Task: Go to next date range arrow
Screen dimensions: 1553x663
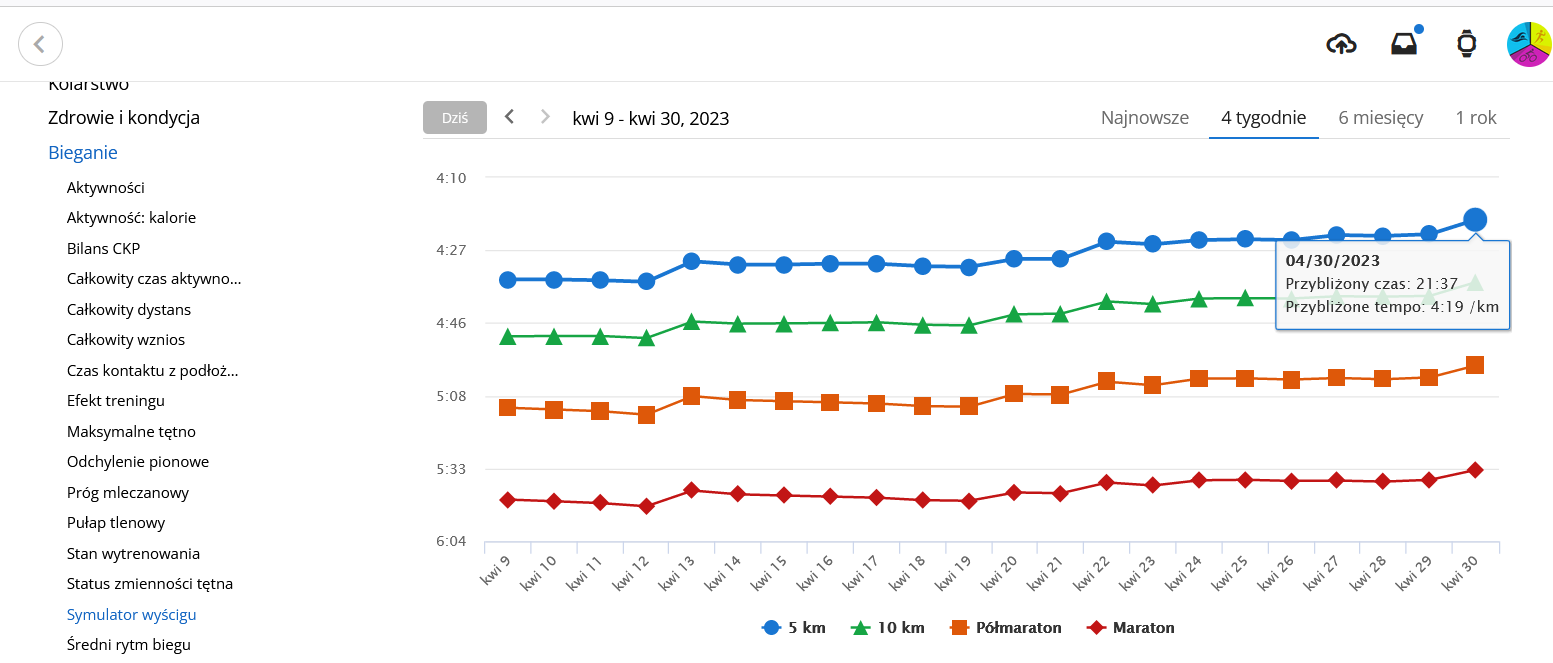Action: pyautogui.click(x=545, y=117)
